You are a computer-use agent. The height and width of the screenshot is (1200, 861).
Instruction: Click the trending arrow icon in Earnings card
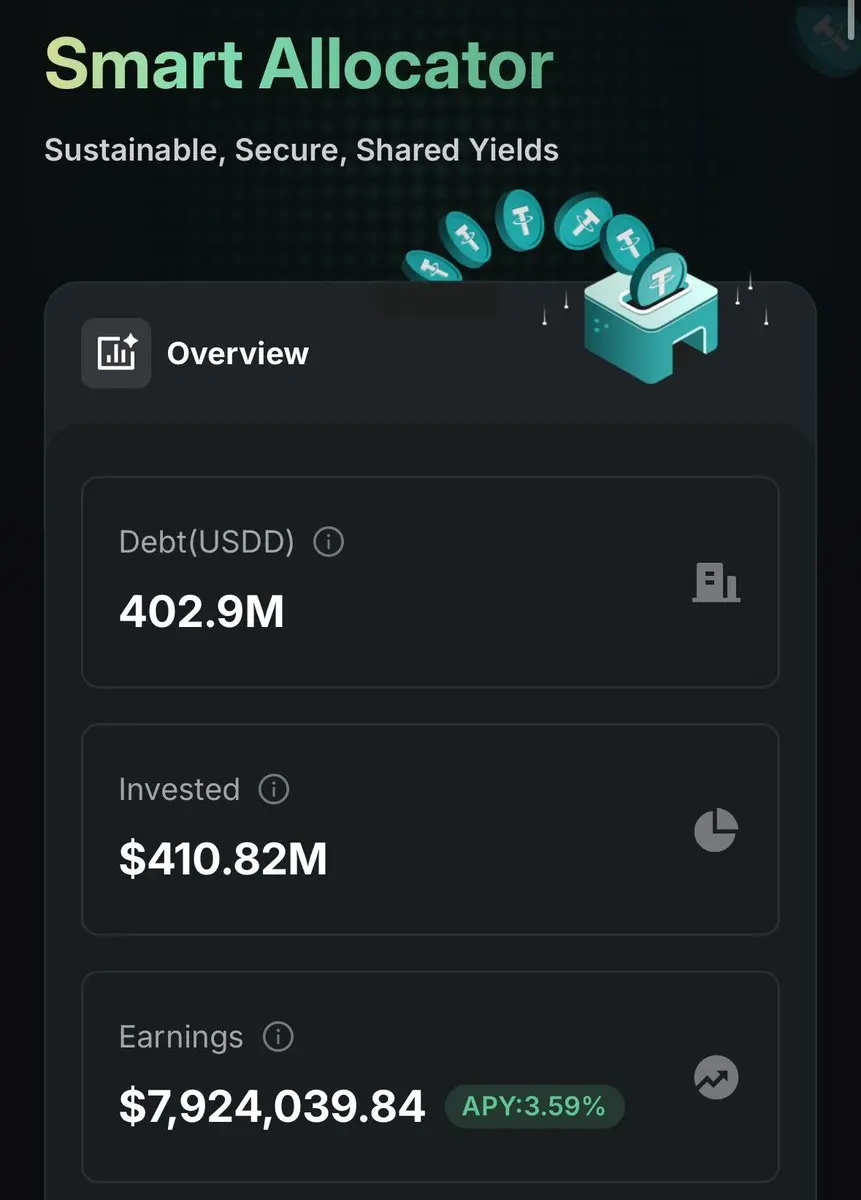coord(716,1077)
